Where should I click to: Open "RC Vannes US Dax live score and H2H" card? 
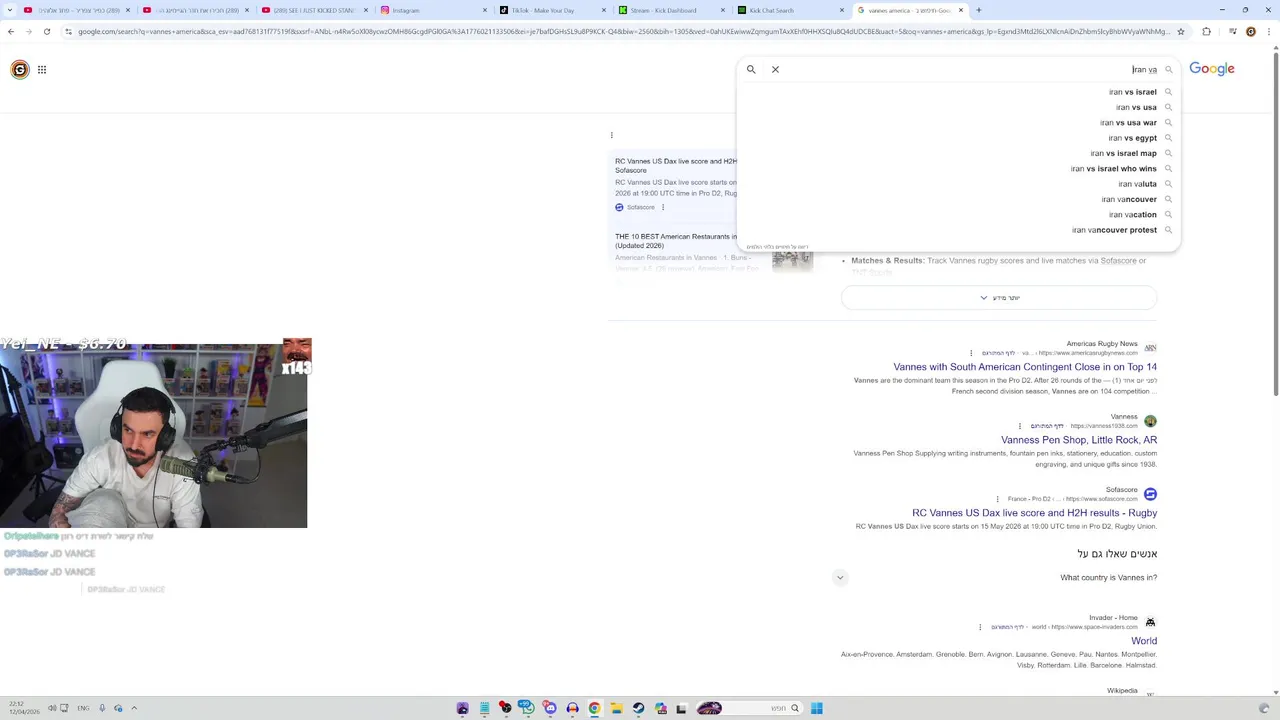tap(675, 165)
